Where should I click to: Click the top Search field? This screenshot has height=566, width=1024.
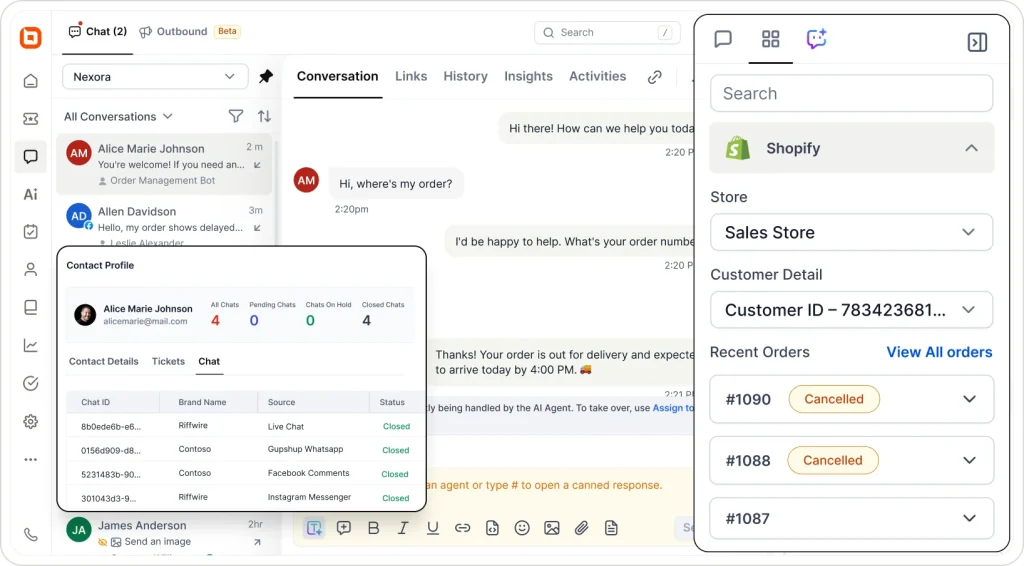pos(607,33)
